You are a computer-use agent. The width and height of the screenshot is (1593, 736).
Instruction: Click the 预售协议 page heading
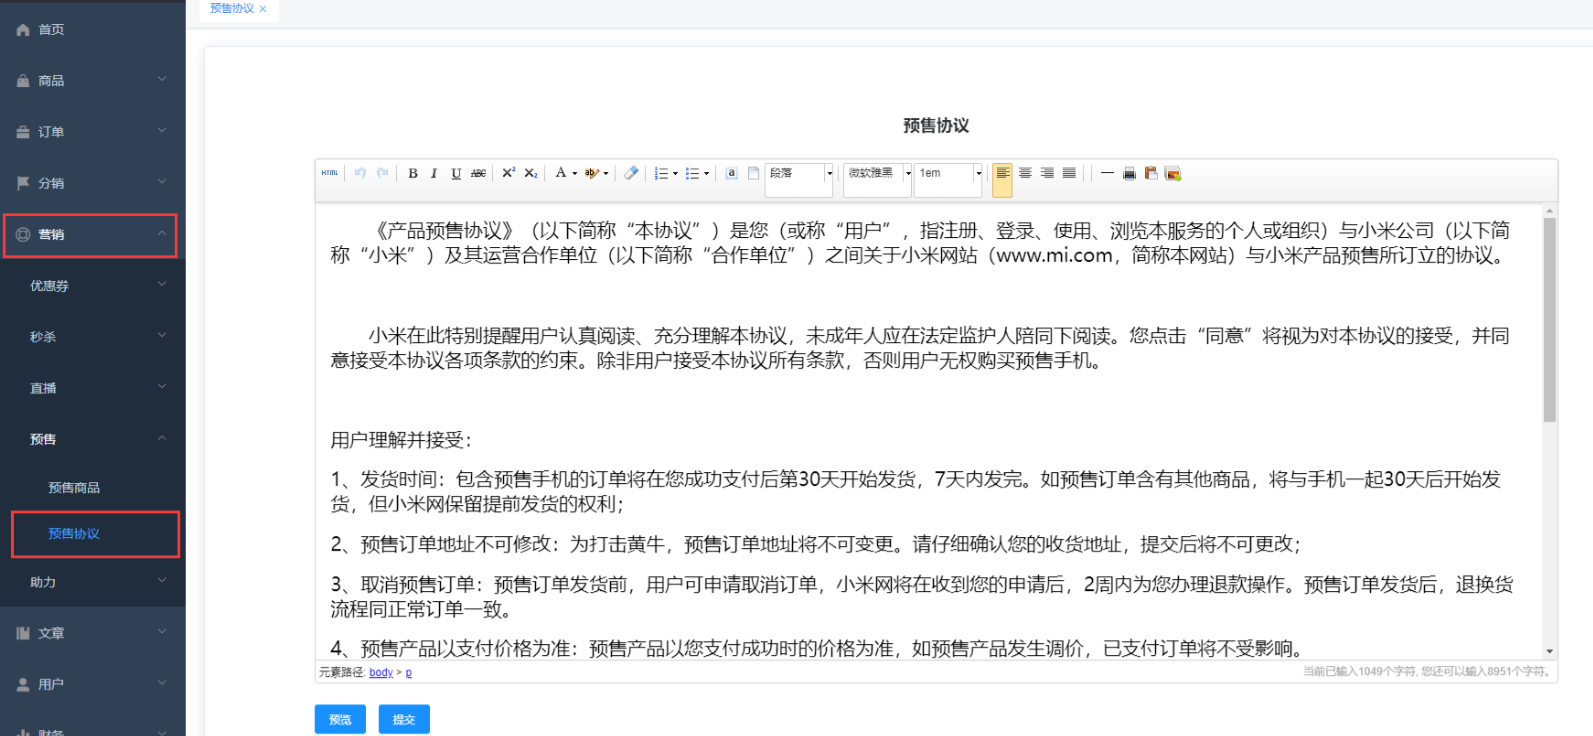(936, 125)
